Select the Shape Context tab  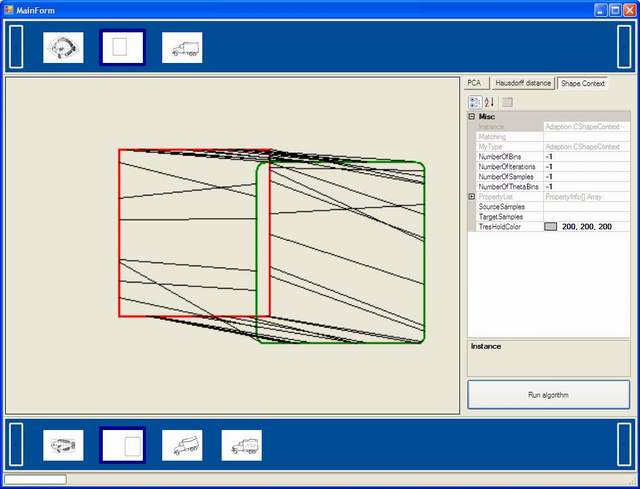582,83
